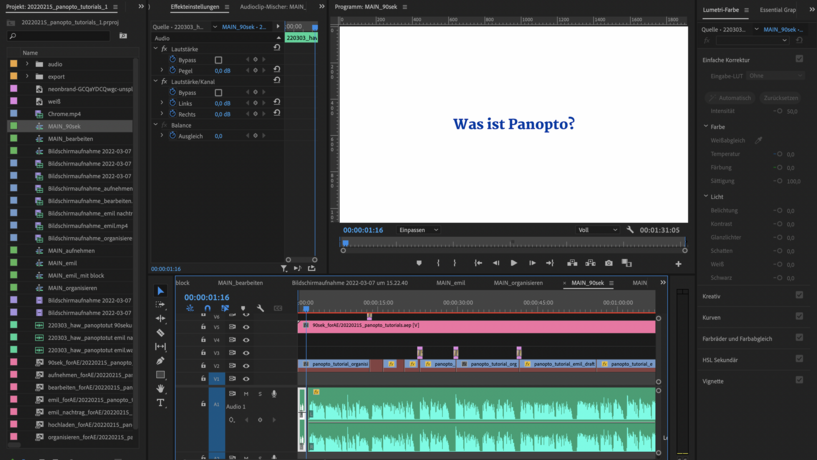
Task: Select the Selection arrow tool
Action: click(160, 291)
